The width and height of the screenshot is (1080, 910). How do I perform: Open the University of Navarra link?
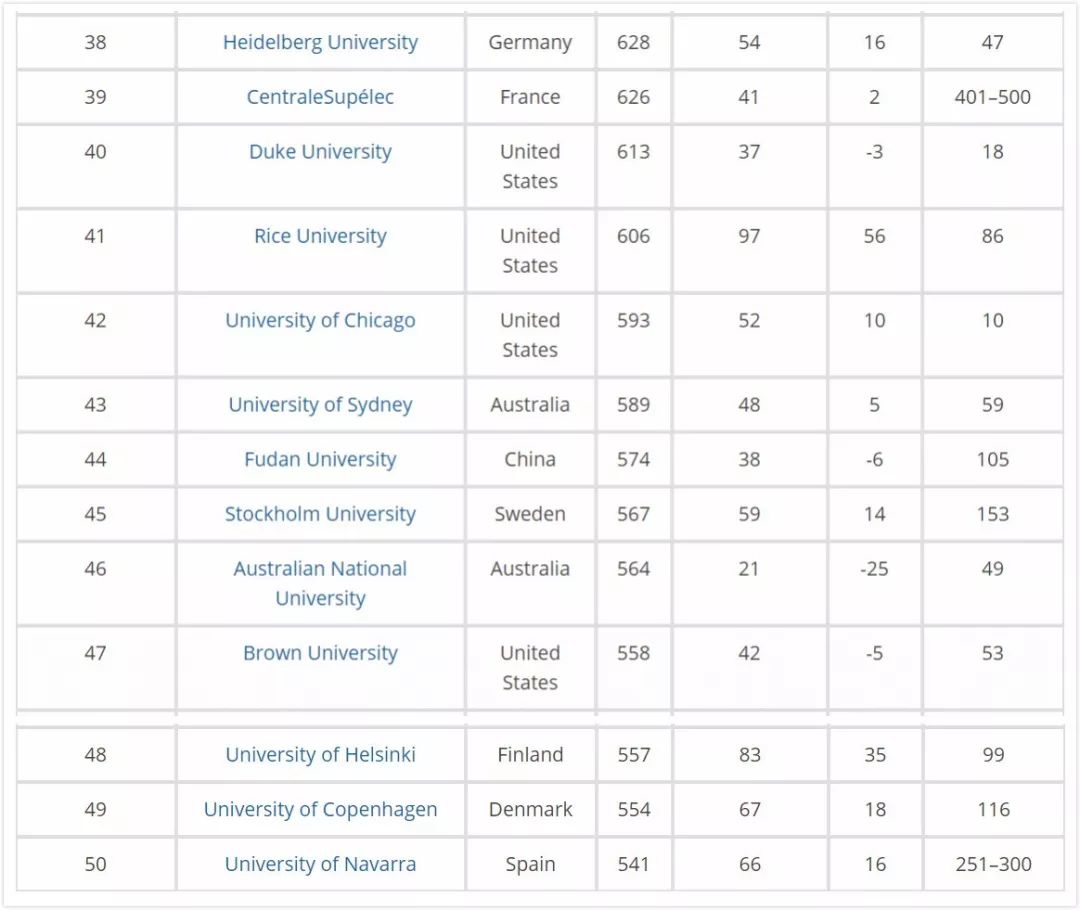320,864
